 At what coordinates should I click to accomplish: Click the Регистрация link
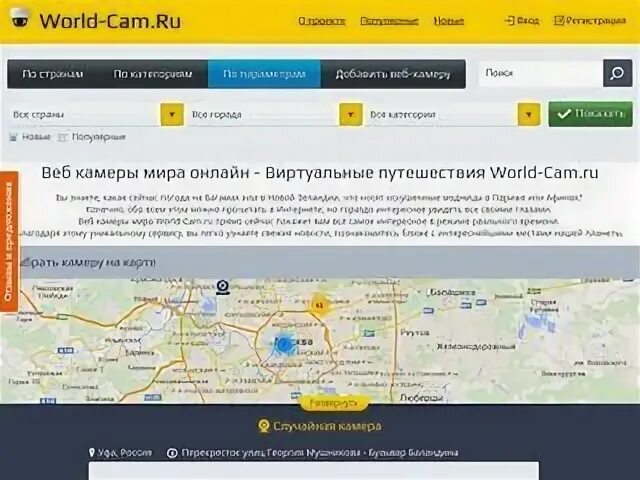click(590, 20)
